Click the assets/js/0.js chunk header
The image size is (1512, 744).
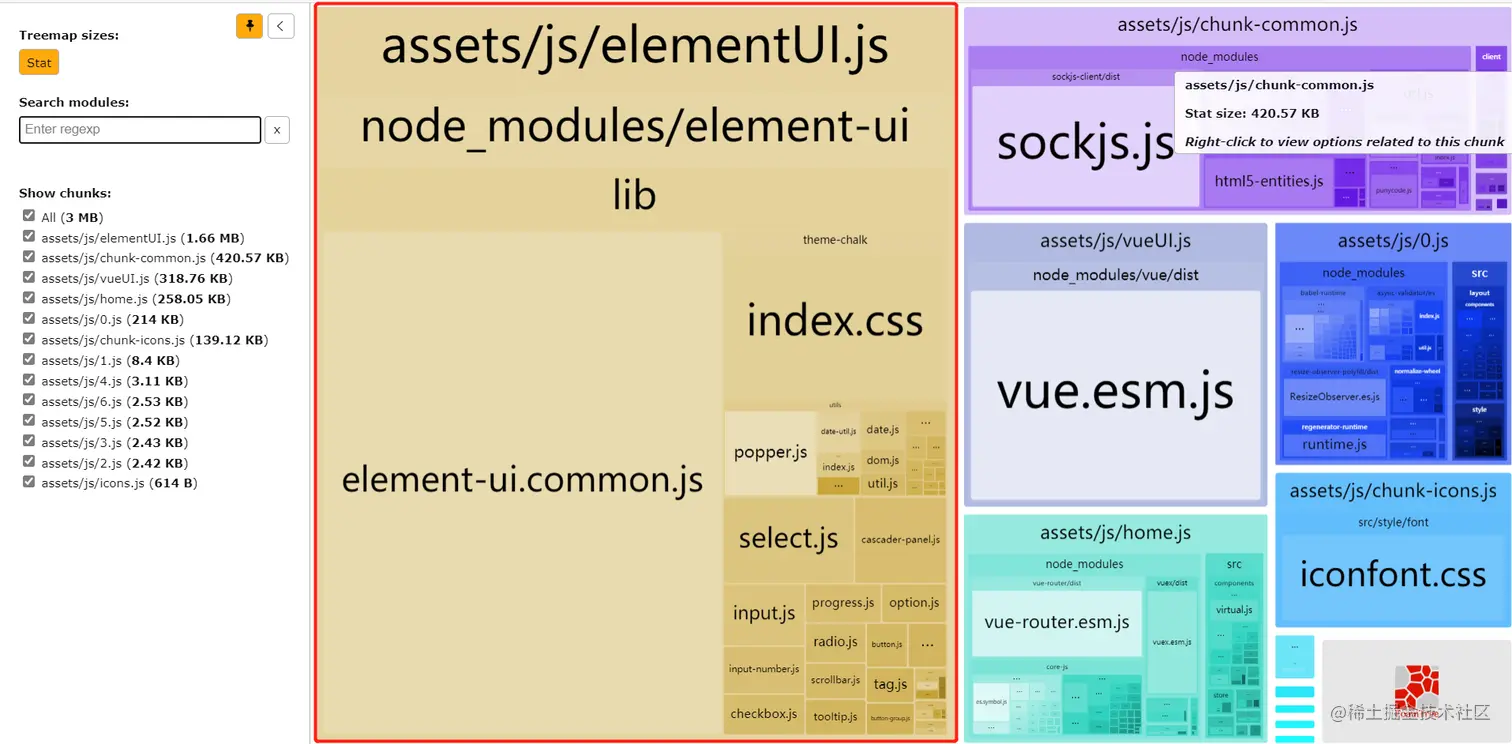click(1392, 241)
